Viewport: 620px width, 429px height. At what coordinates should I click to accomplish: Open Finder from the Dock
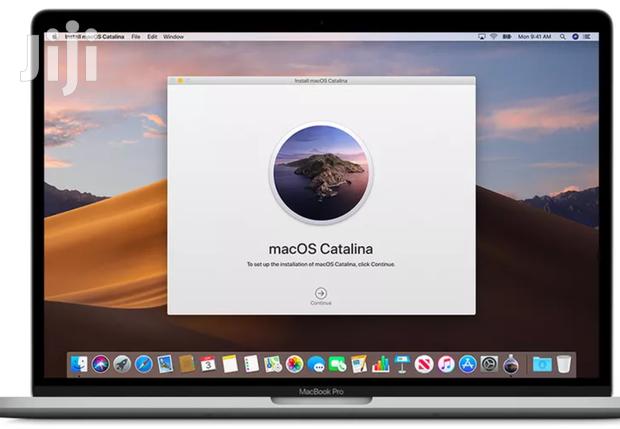(79, 364)
